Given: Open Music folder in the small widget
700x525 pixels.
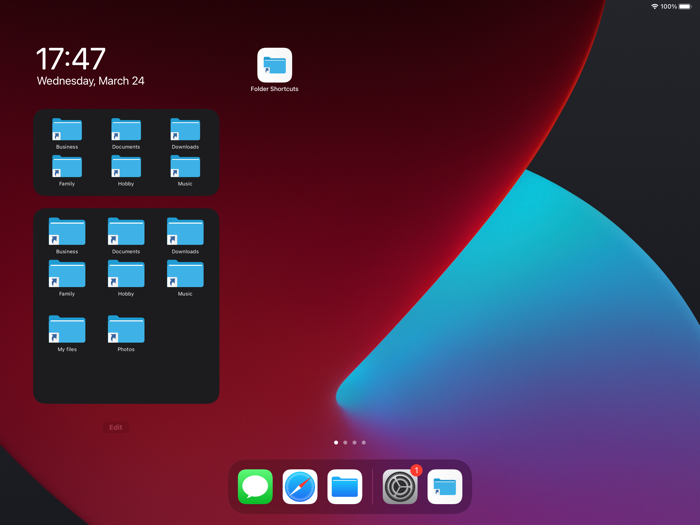Looking at the screenshot, I should (185, 170).
